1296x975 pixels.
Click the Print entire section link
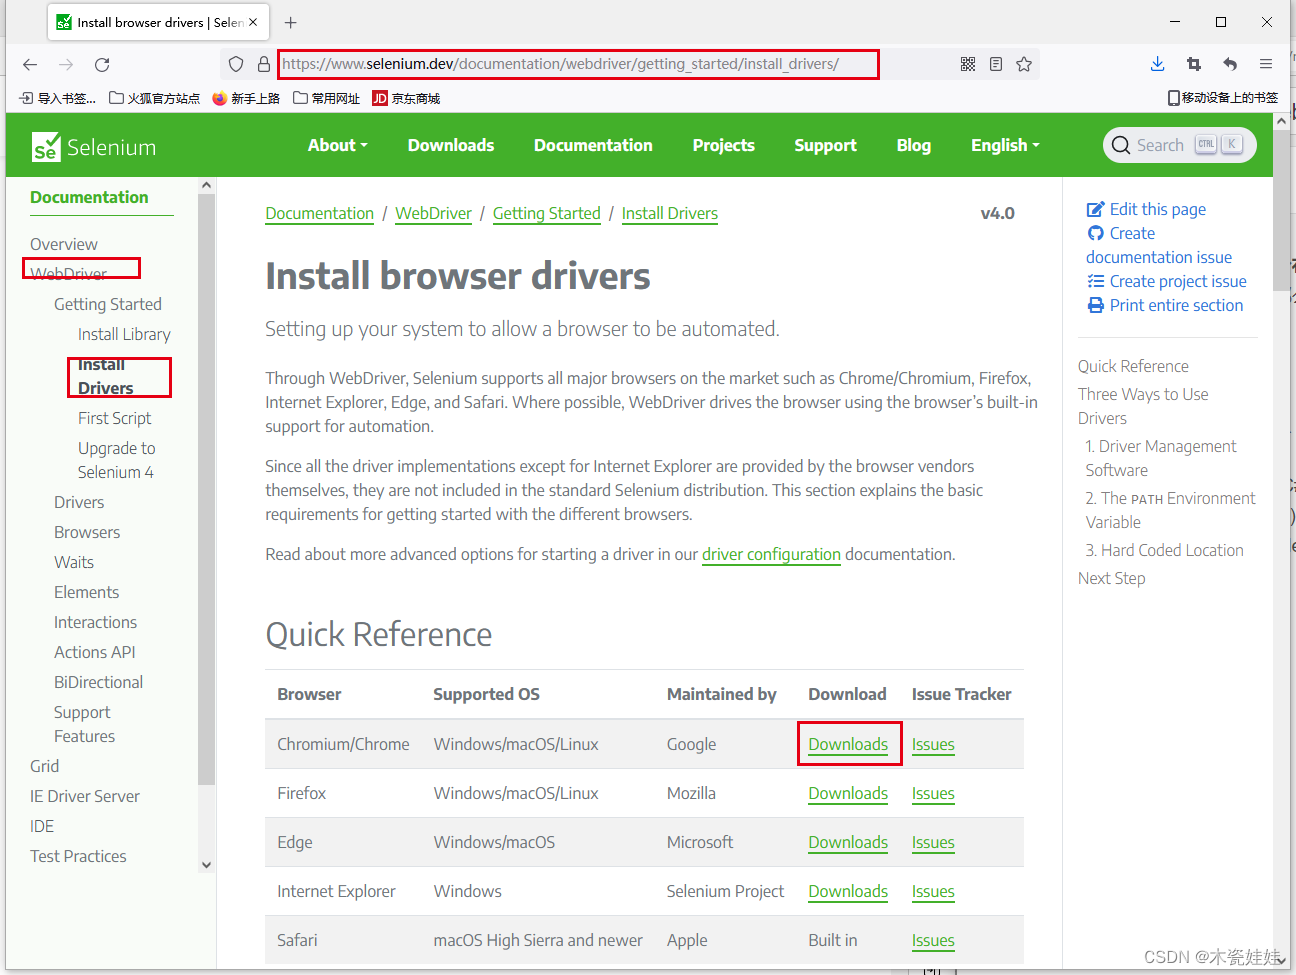[1176, 305]
